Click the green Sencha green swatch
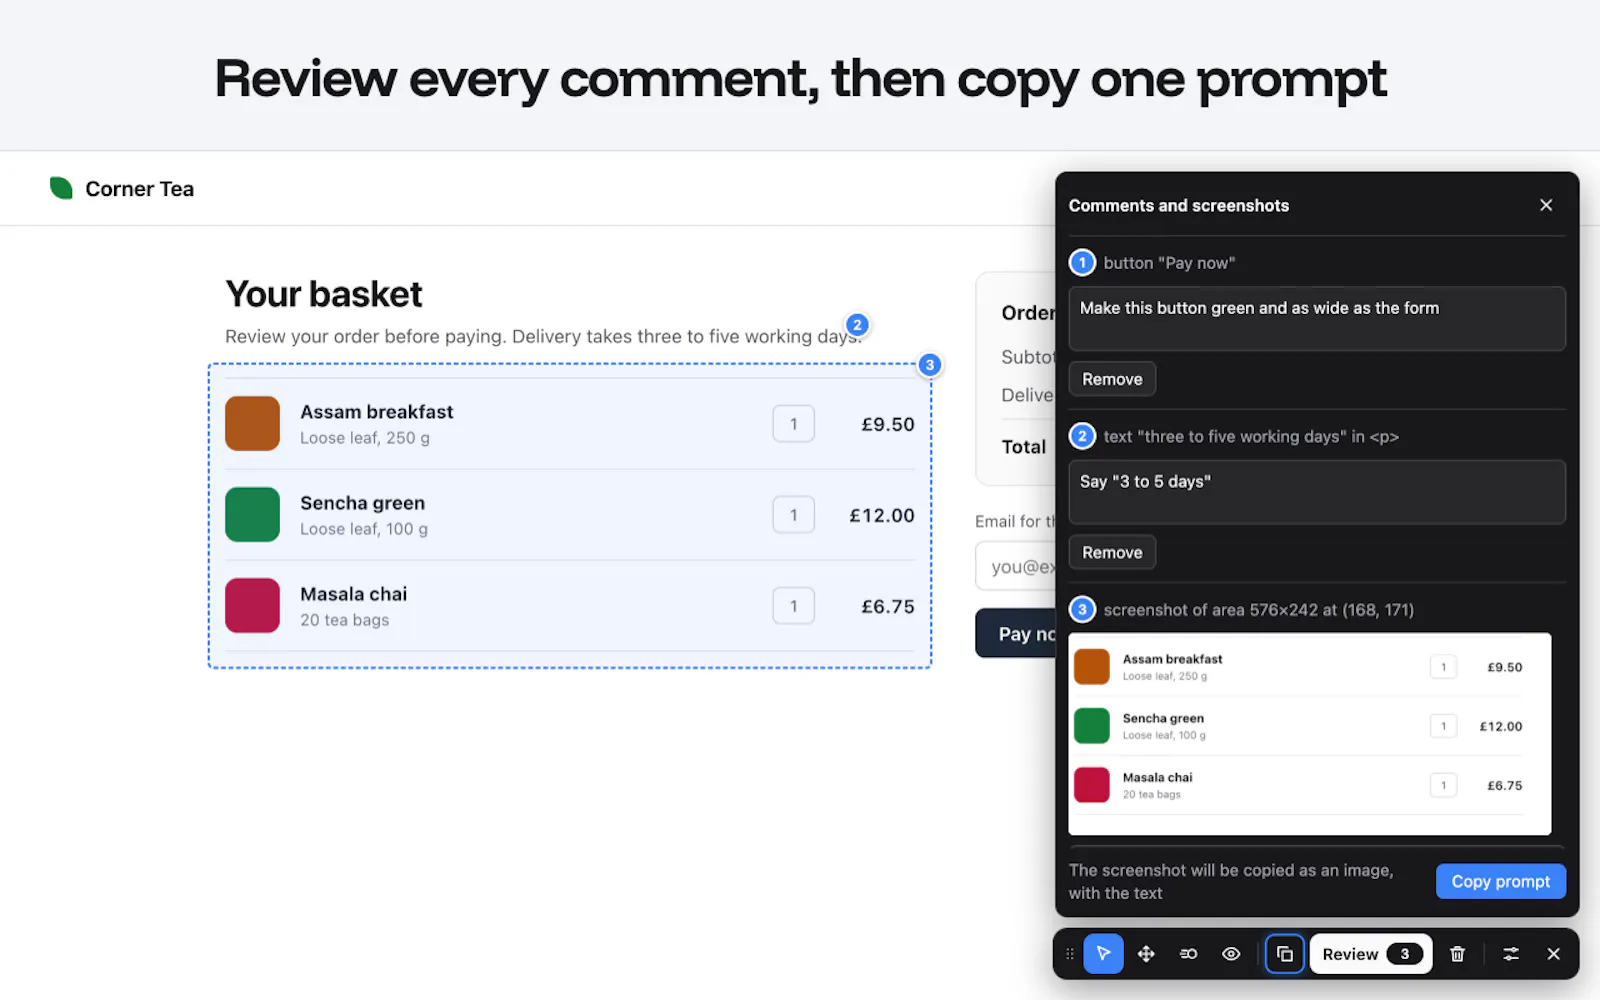The height and width of the screenshot is (1000, 1600). point(252,515)
